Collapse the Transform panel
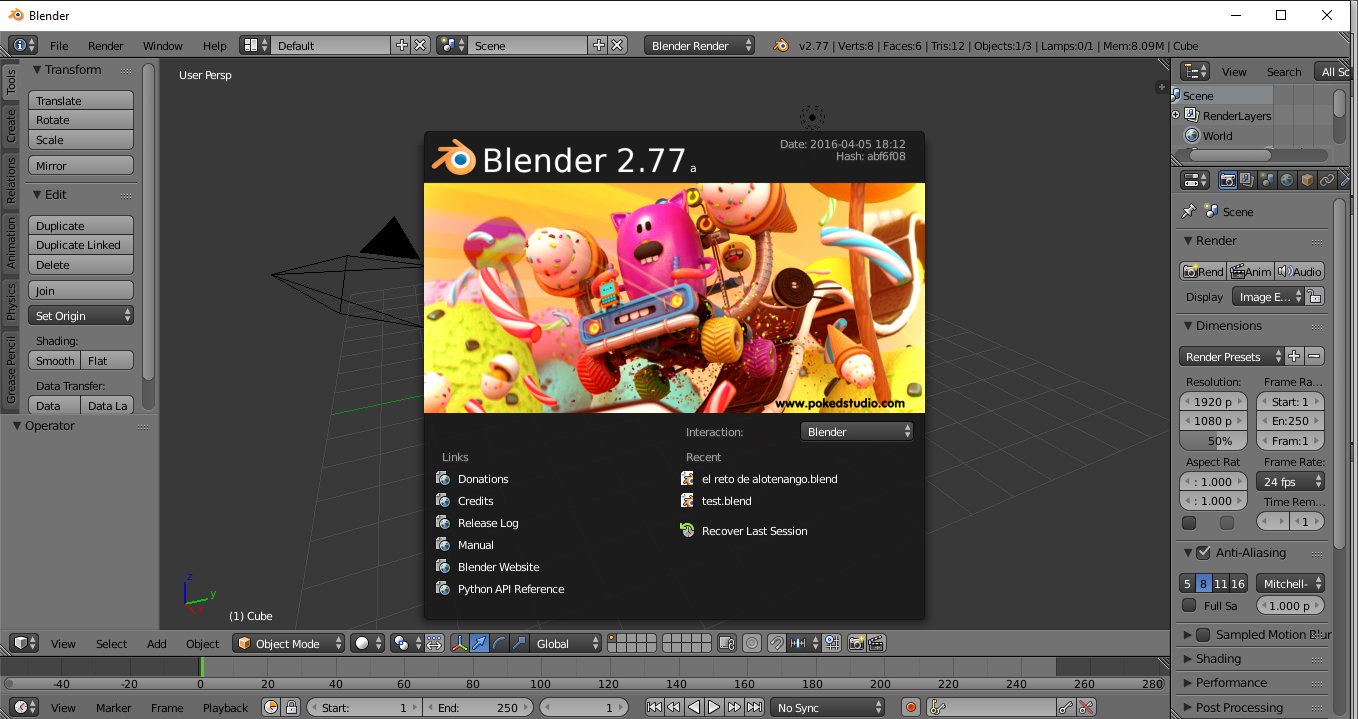Viewport: 1358px width, 719px height. pos(37,70)
